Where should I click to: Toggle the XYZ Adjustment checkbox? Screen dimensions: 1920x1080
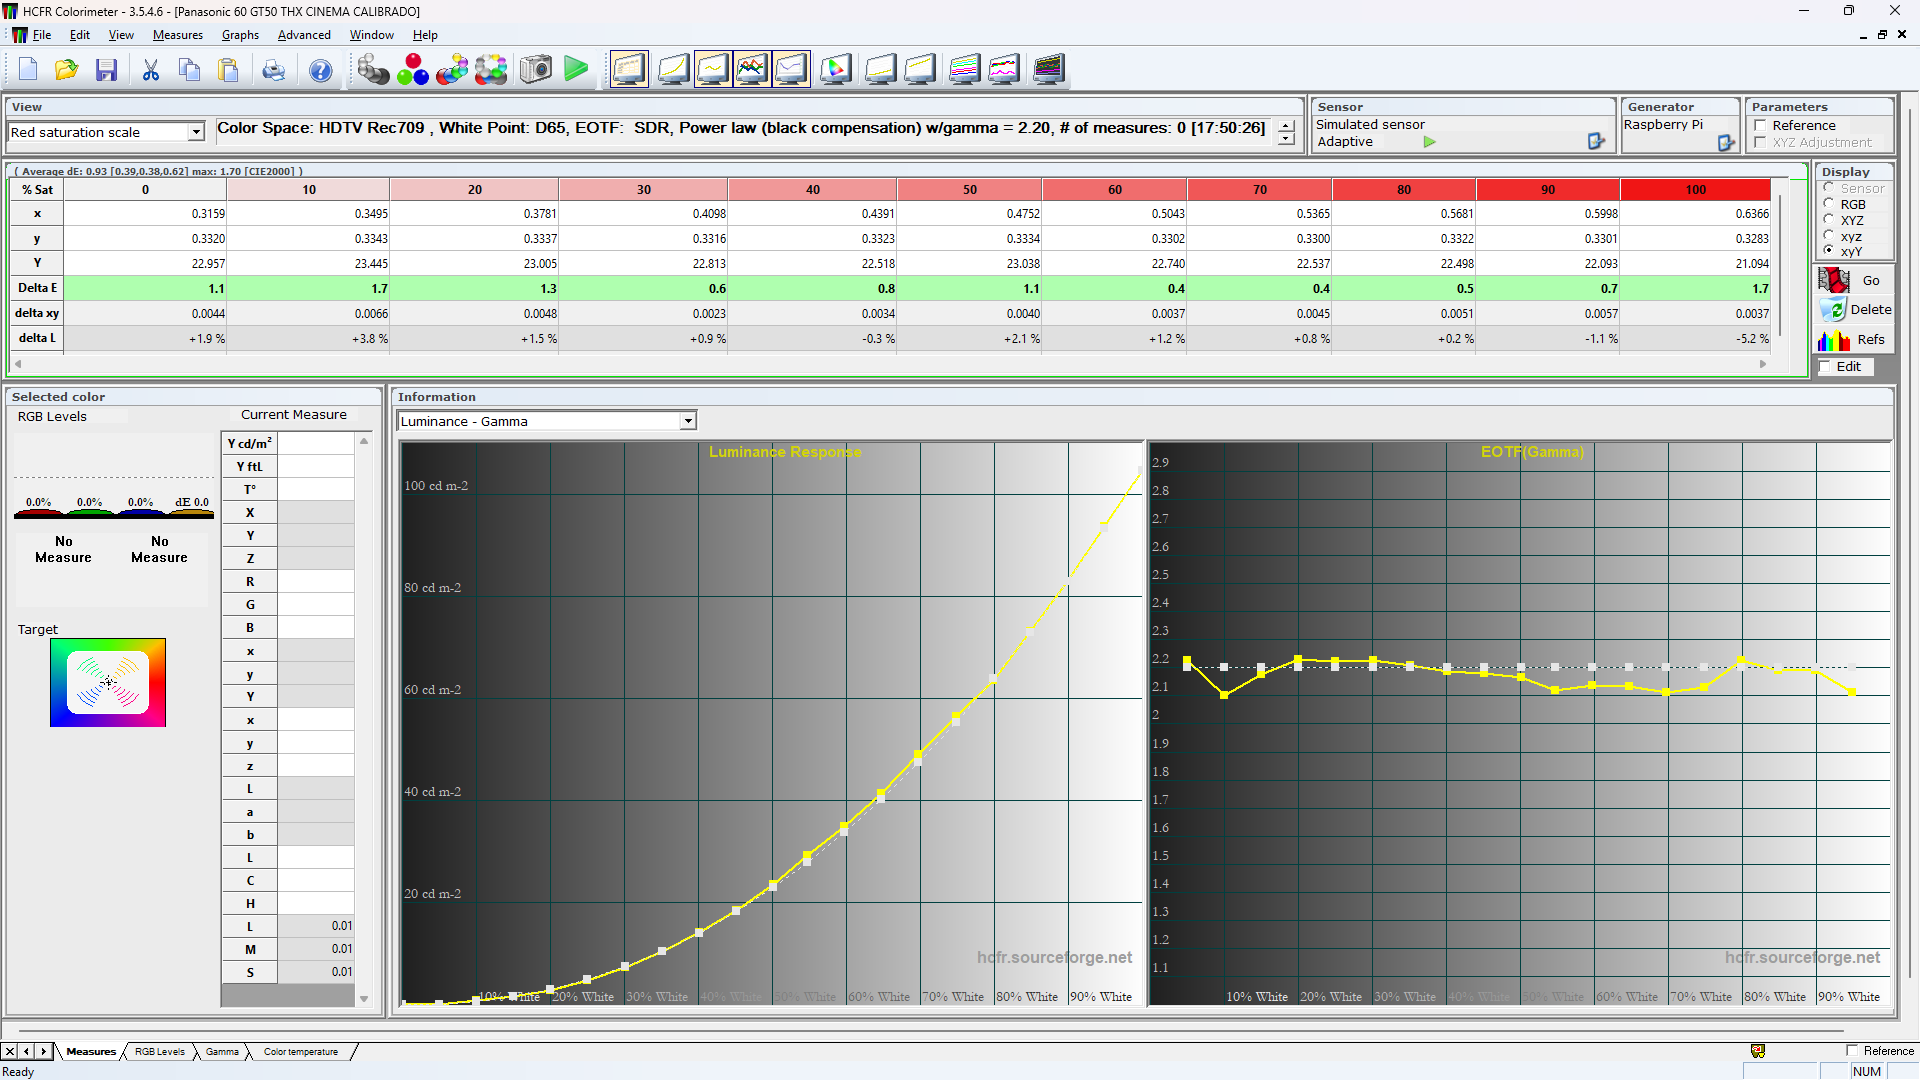[1760, 143]
